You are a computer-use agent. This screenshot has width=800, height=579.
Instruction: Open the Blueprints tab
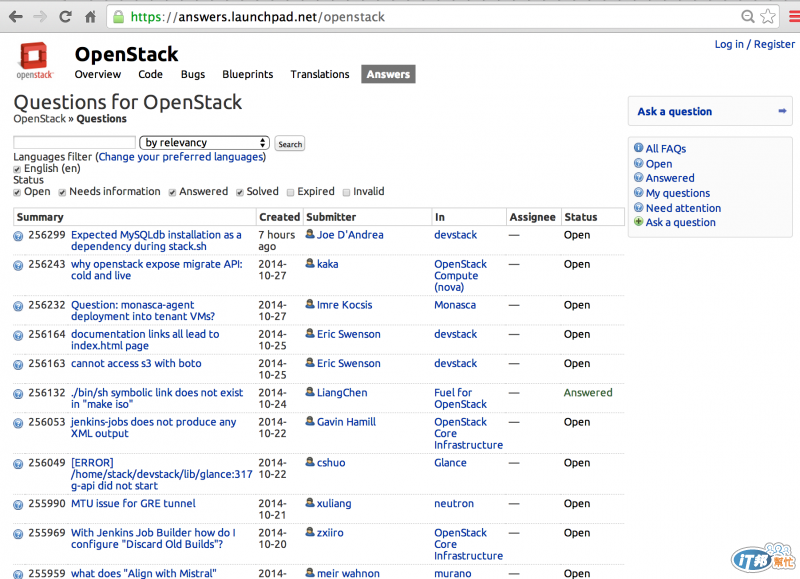point(247,74)
